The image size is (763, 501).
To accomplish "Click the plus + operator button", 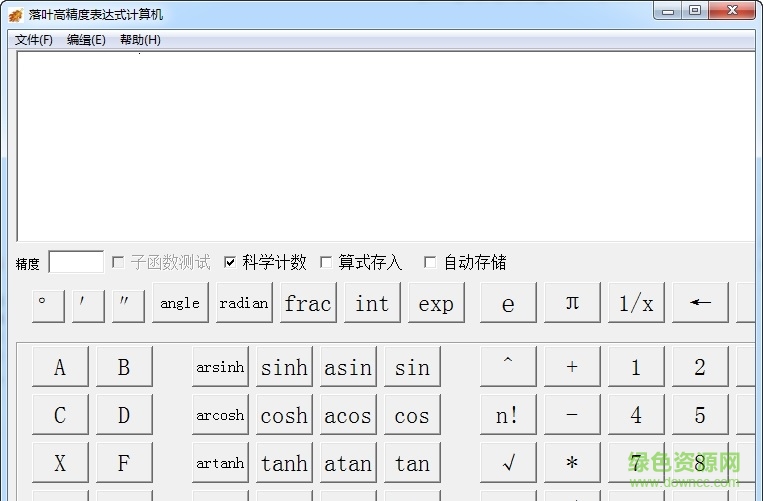I will click(x=572, y=366).
